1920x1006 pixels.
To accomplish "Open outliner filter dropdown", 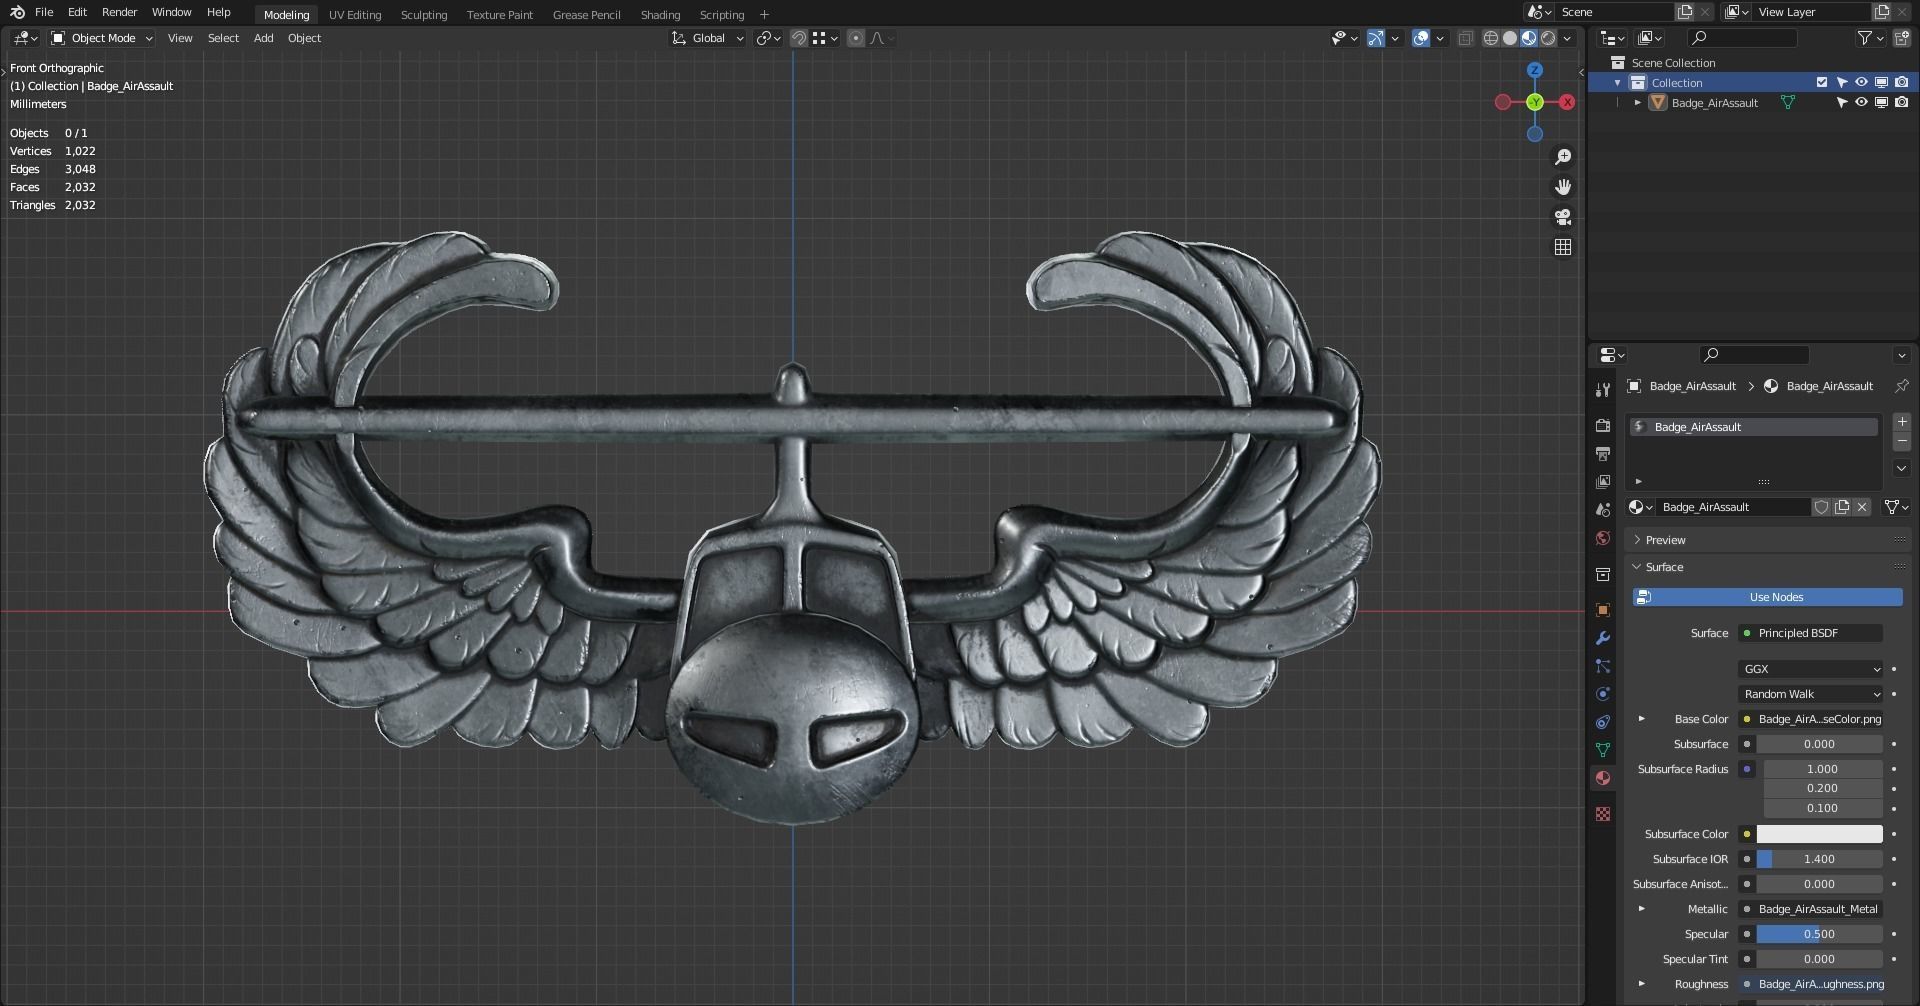I will (x=1871, y=38).
